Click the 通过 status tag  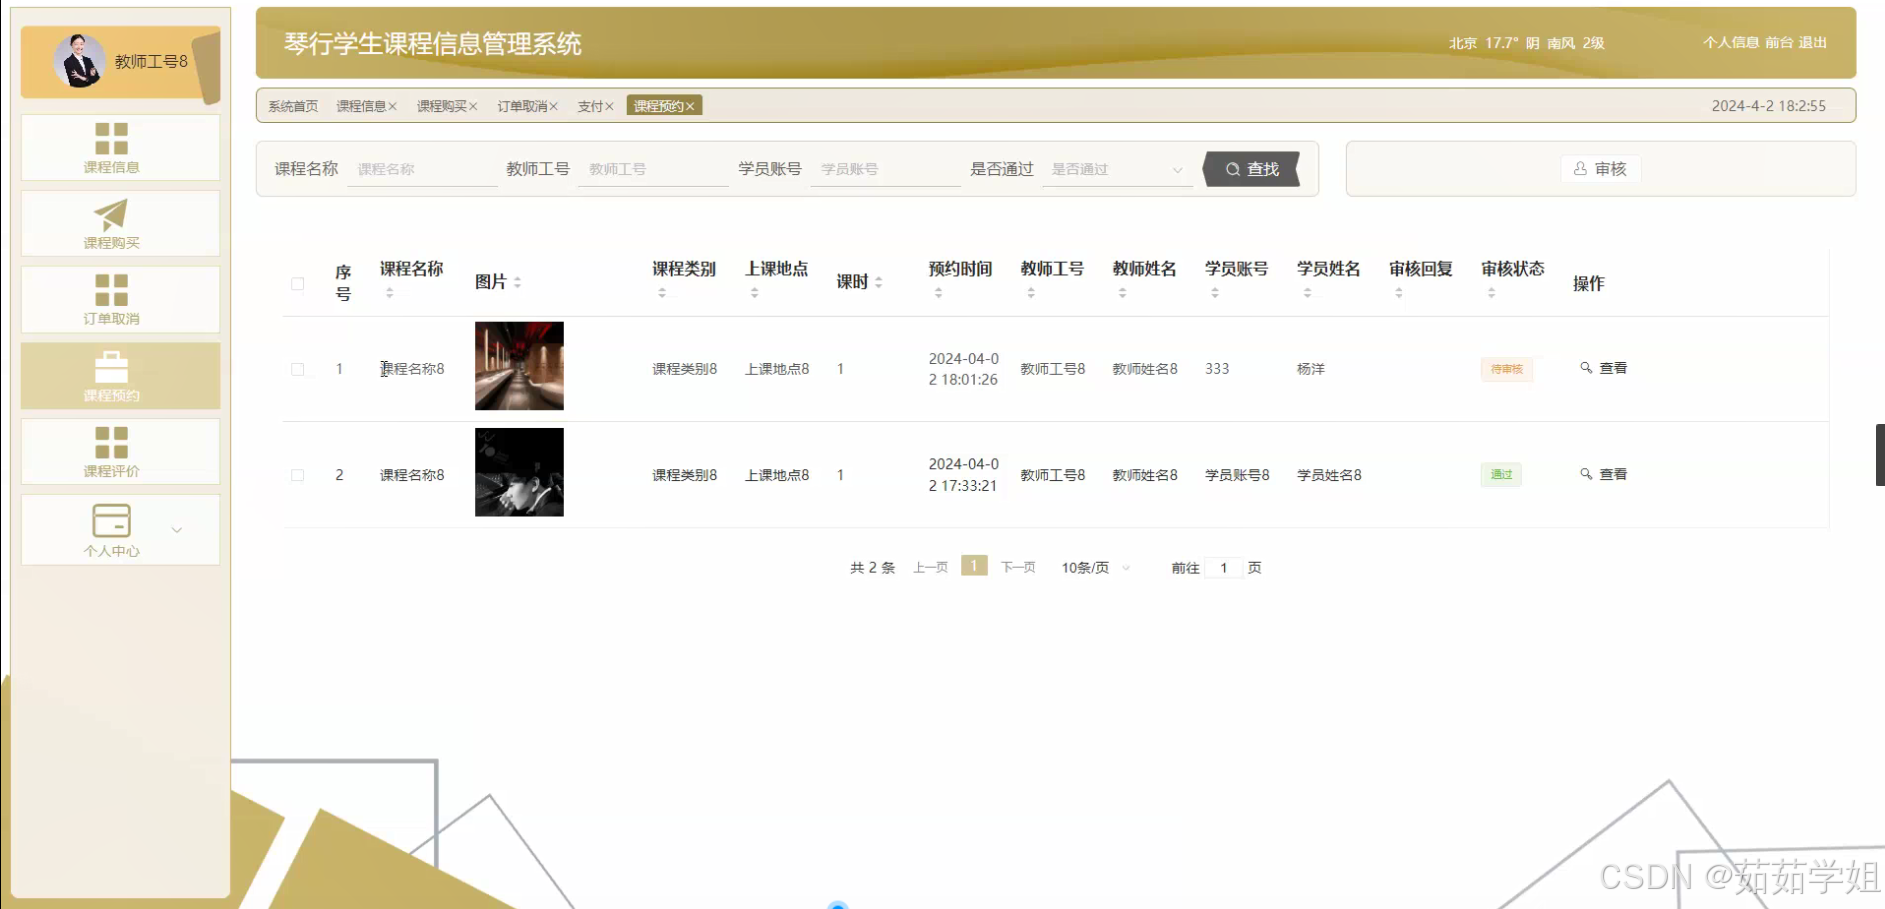[x=1501, y=475]
